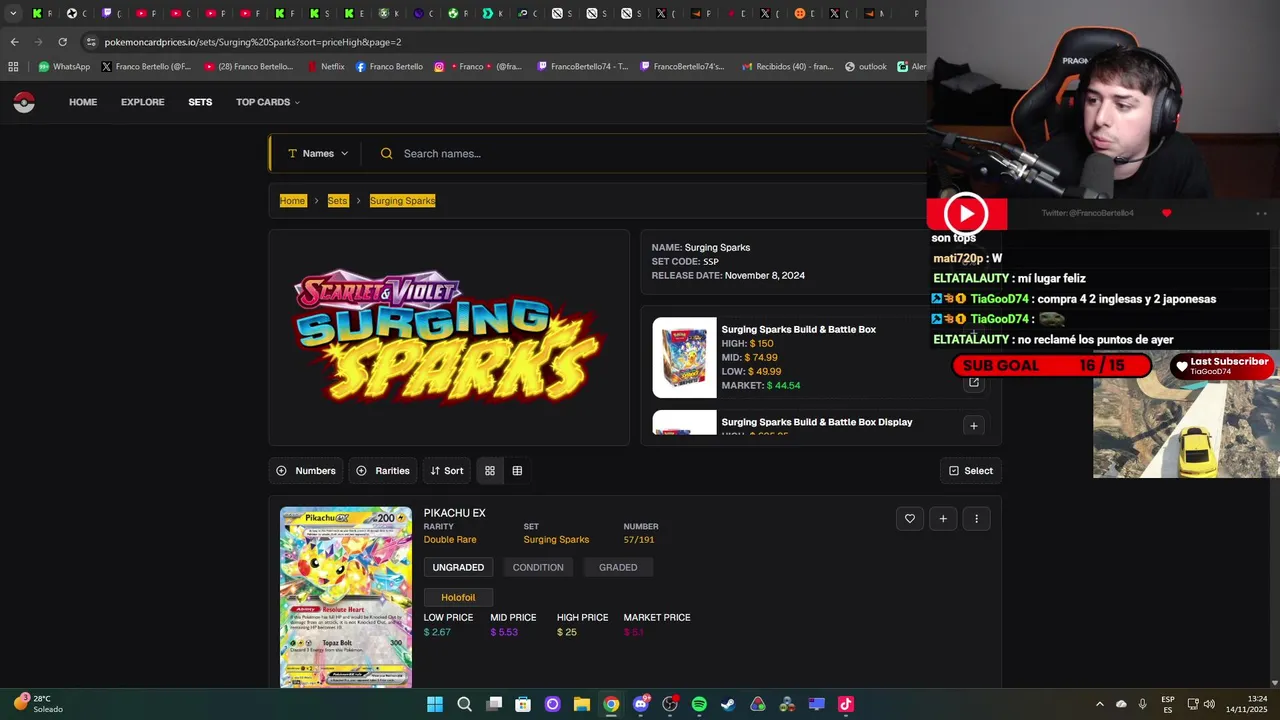Open Steam from the taskbar
This screenshot has height=720, width=1280.
point(728,704)
